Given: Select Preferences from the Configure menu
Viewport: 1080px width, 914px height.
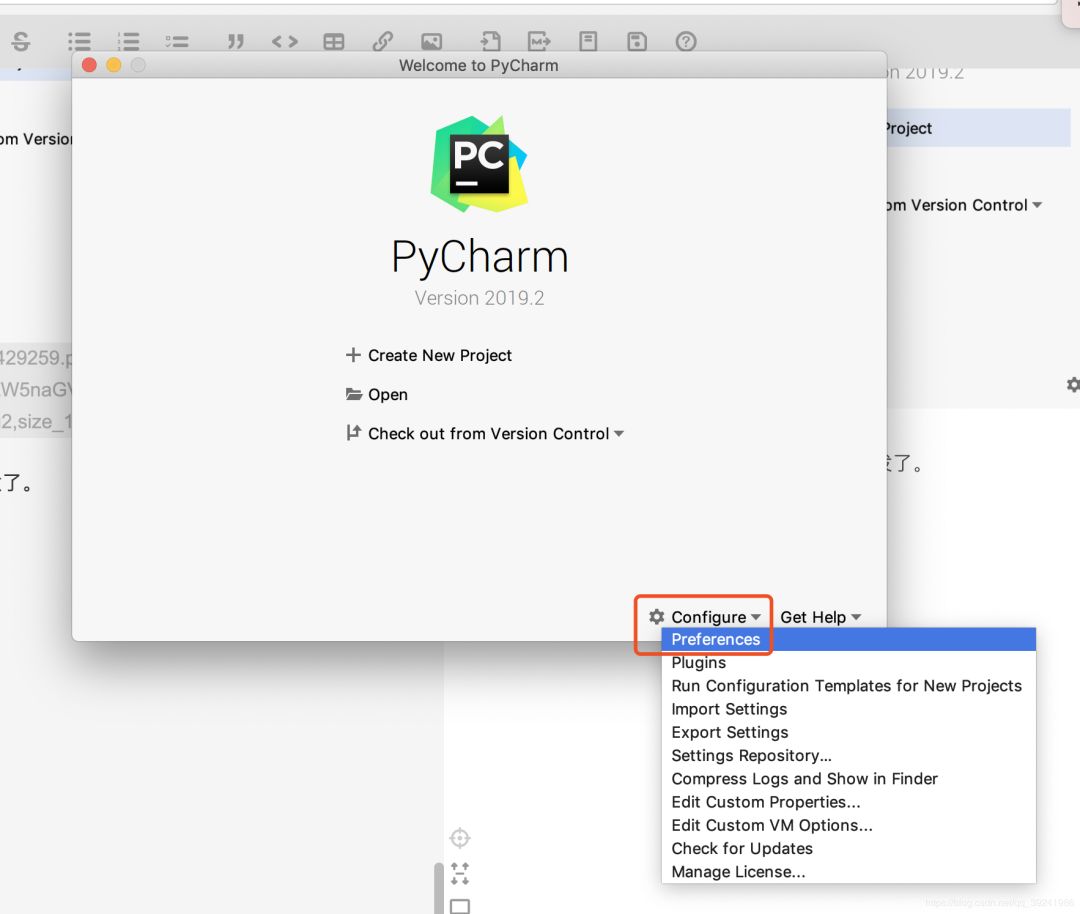Looking at the screenshot, I should coord(849,639).
